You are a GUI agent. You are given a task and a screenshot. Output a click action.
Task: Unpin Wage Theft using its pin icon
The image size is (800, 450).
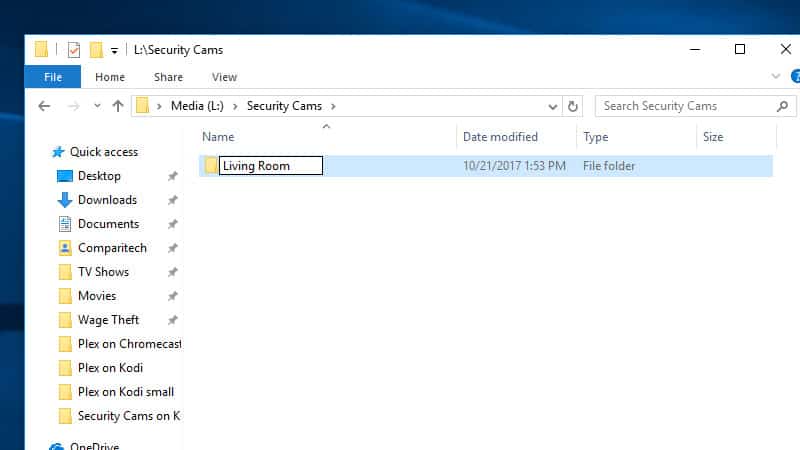pyautogui.click(x=172, y=320)
